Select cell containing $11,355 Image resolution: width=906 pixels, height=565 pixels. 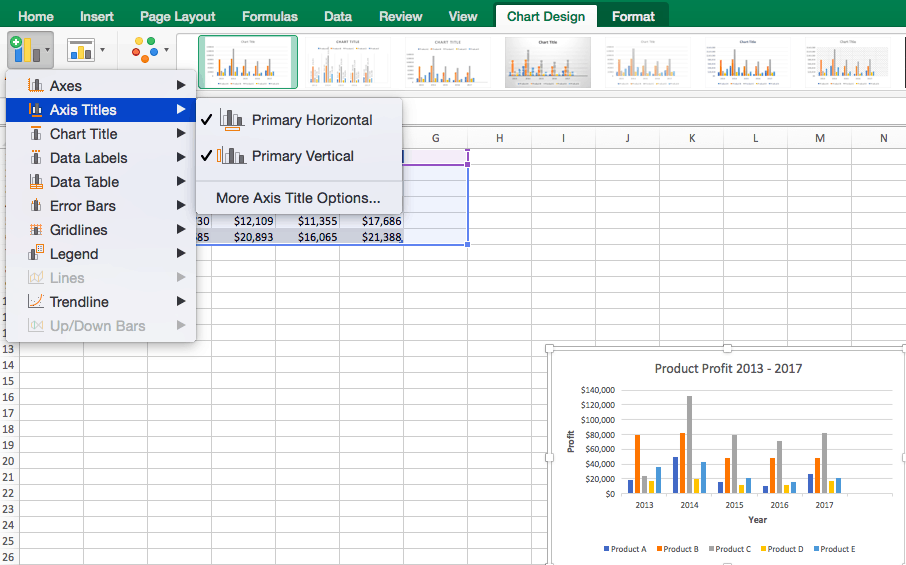pyautogui.click(x=307, y=221)
